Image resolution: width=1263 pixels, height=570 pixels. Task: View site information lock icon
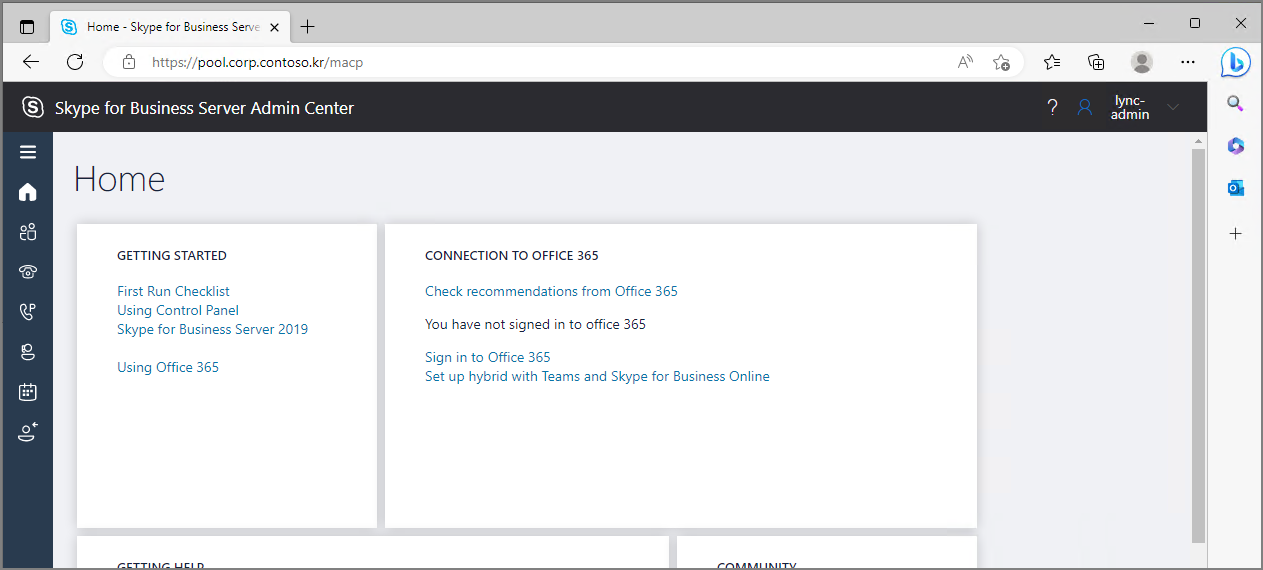tap(128, 62)
